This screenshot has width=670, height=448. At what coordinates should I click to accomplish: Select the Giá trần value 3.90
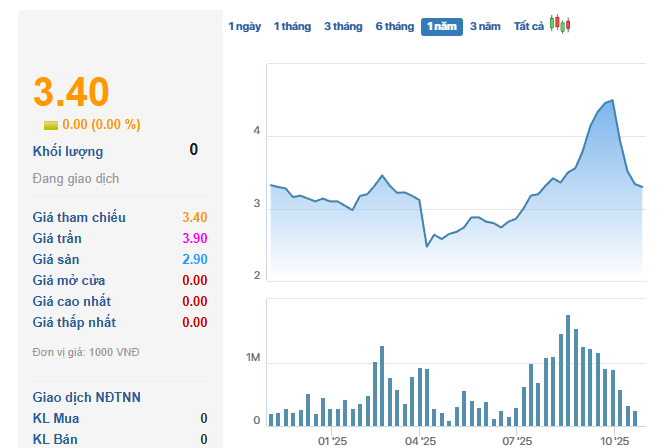[194, 238]
